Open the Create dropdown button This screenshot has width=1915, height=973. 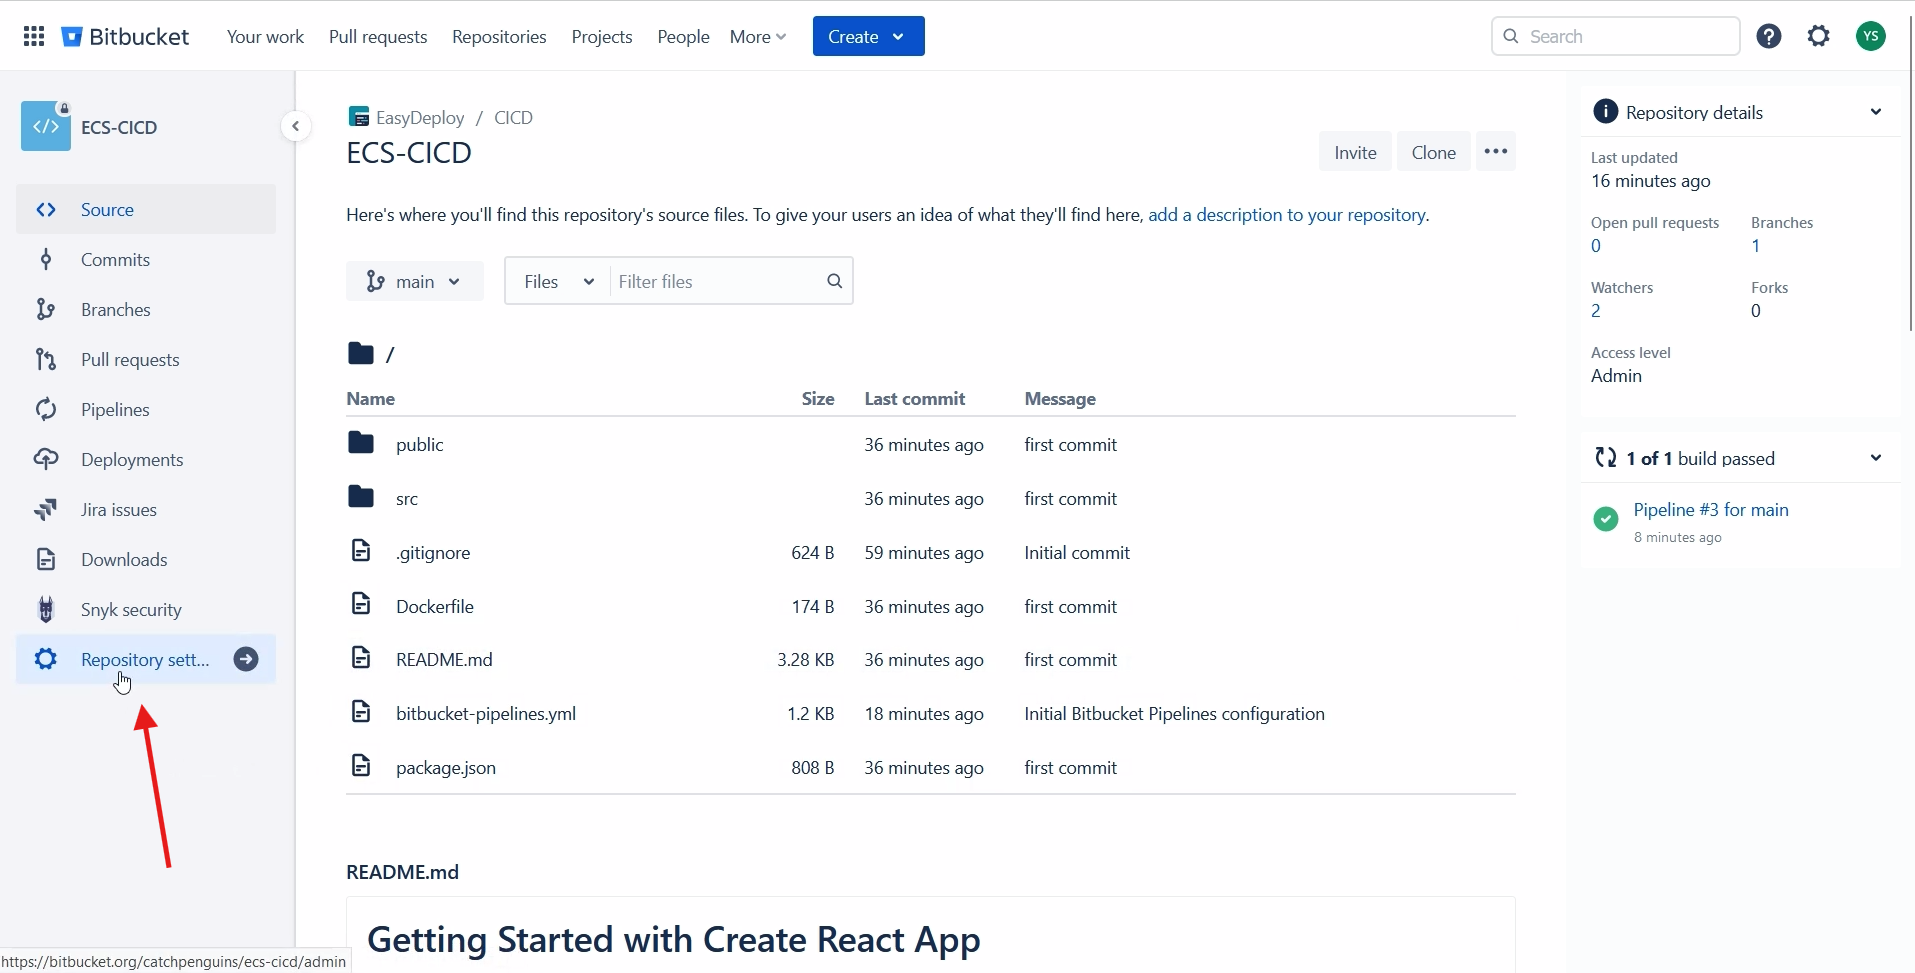(x=868, y=37)
